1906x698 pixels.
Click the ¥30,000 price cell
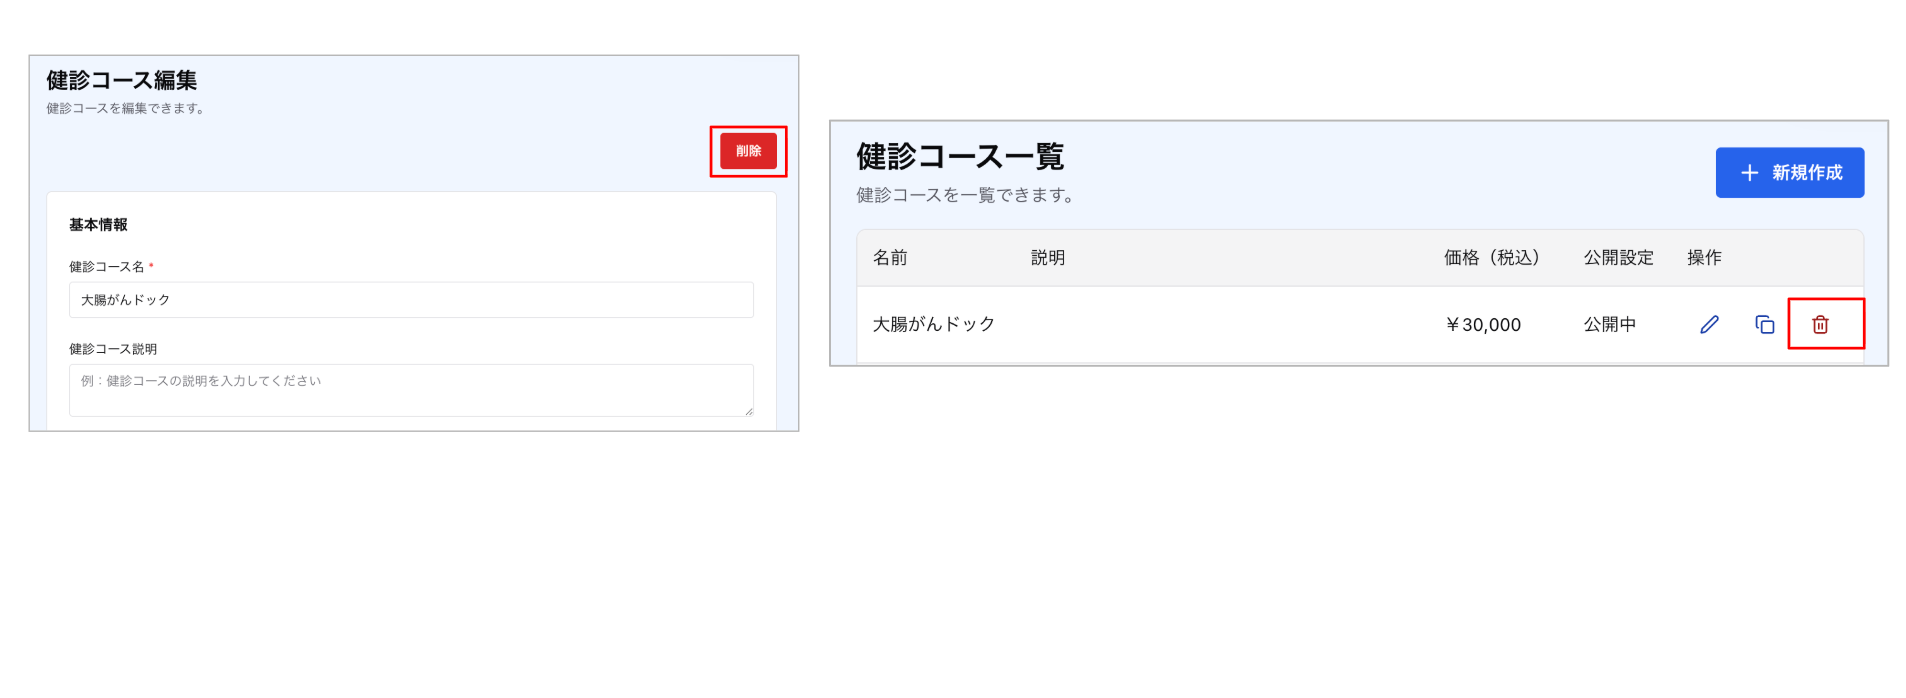[x=1483, y=325]
